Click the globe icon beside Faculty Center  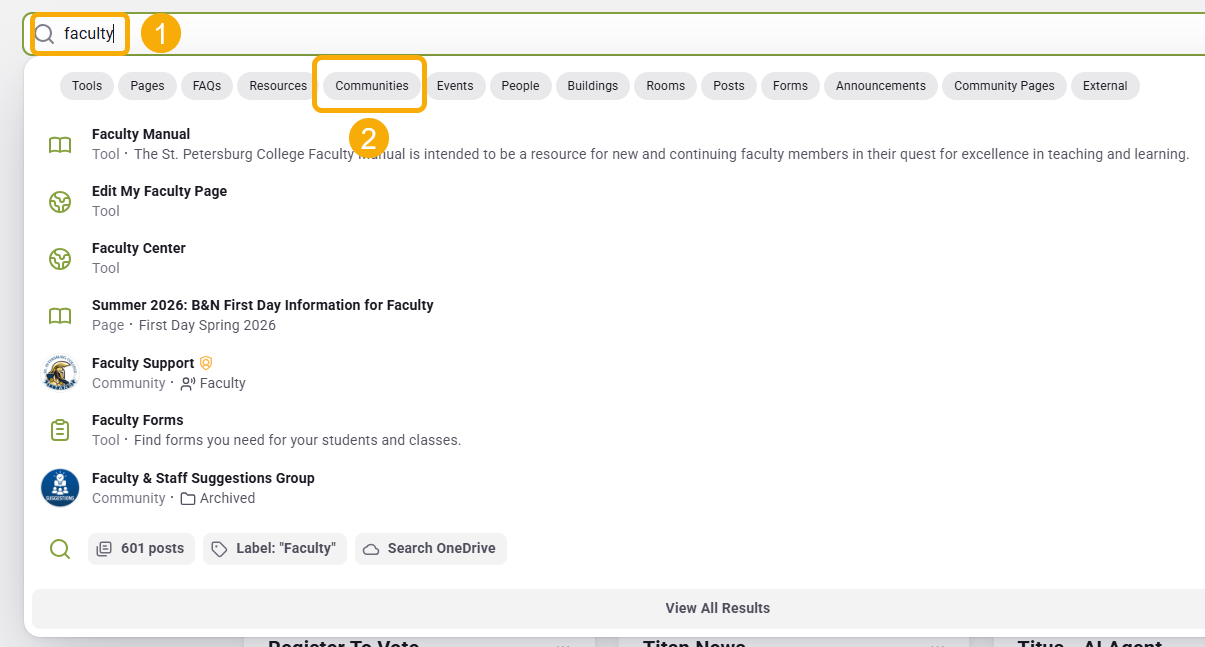(60, 259)
